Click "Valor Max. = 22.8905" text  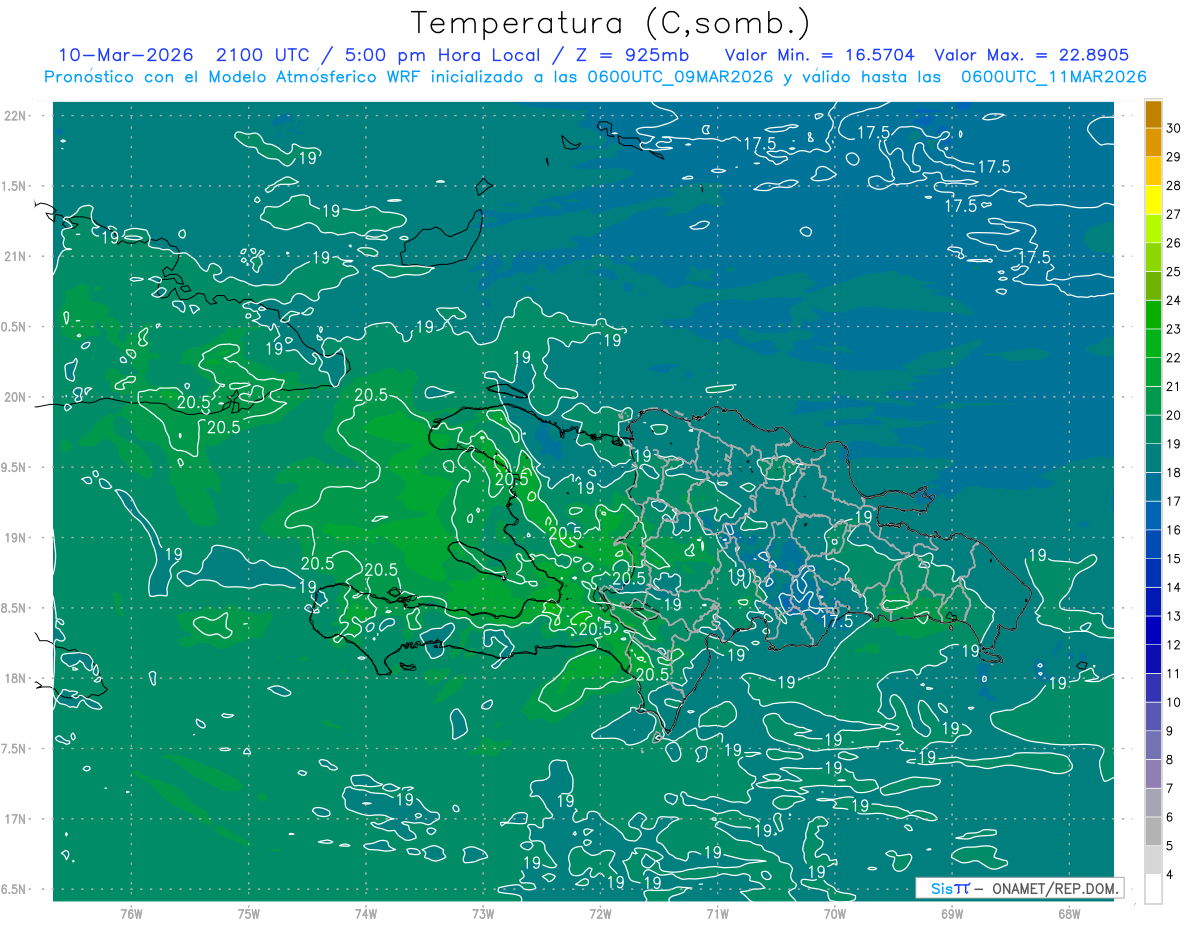click(1031, 55)
